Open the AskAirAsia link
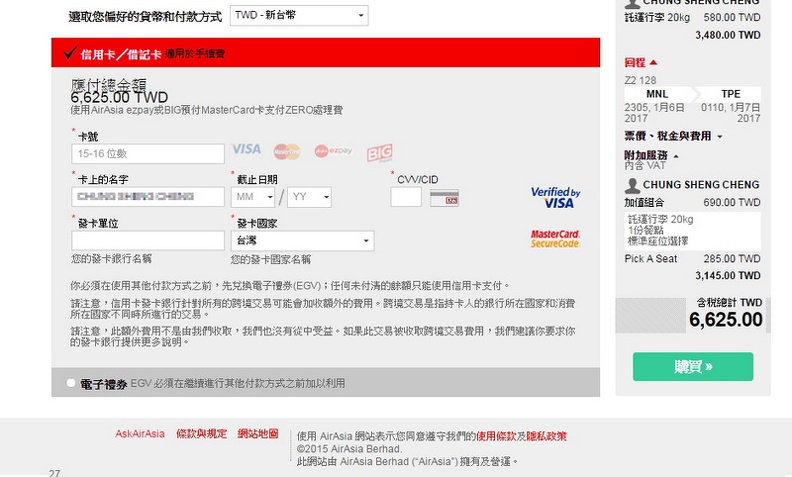792x477 pixels. pyautogui.click(x=140, y=434)
